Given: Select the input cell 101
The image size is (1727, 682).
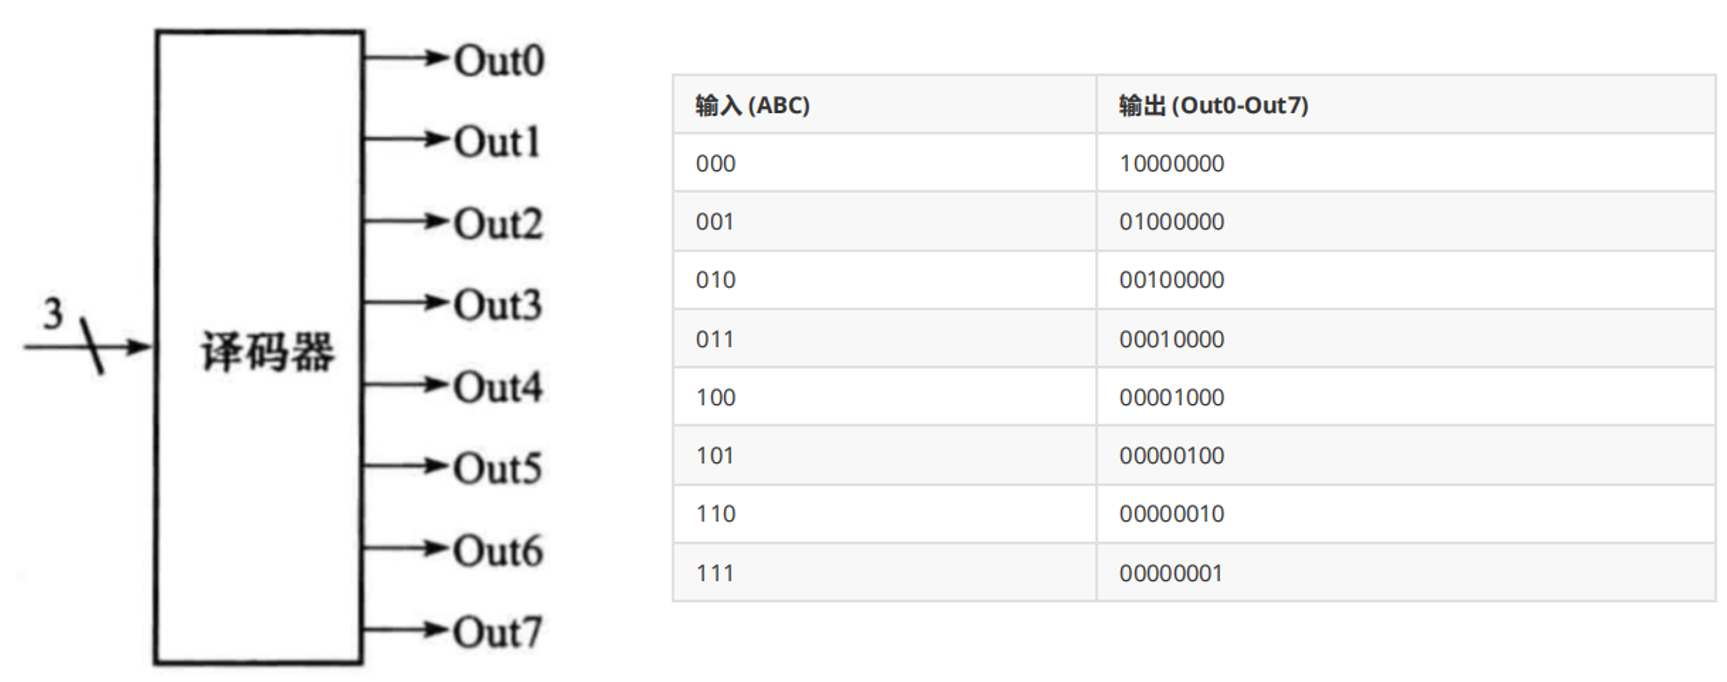Looking at the screenshot, I should tap(715, 455).
